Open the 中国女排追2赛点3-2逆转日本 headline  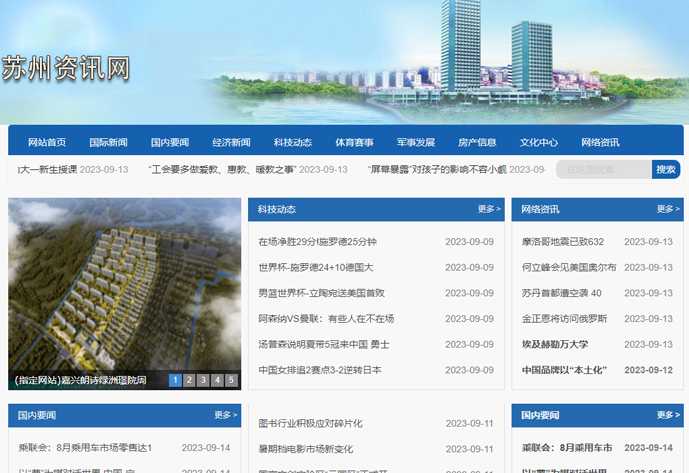[x=320, y=370]
